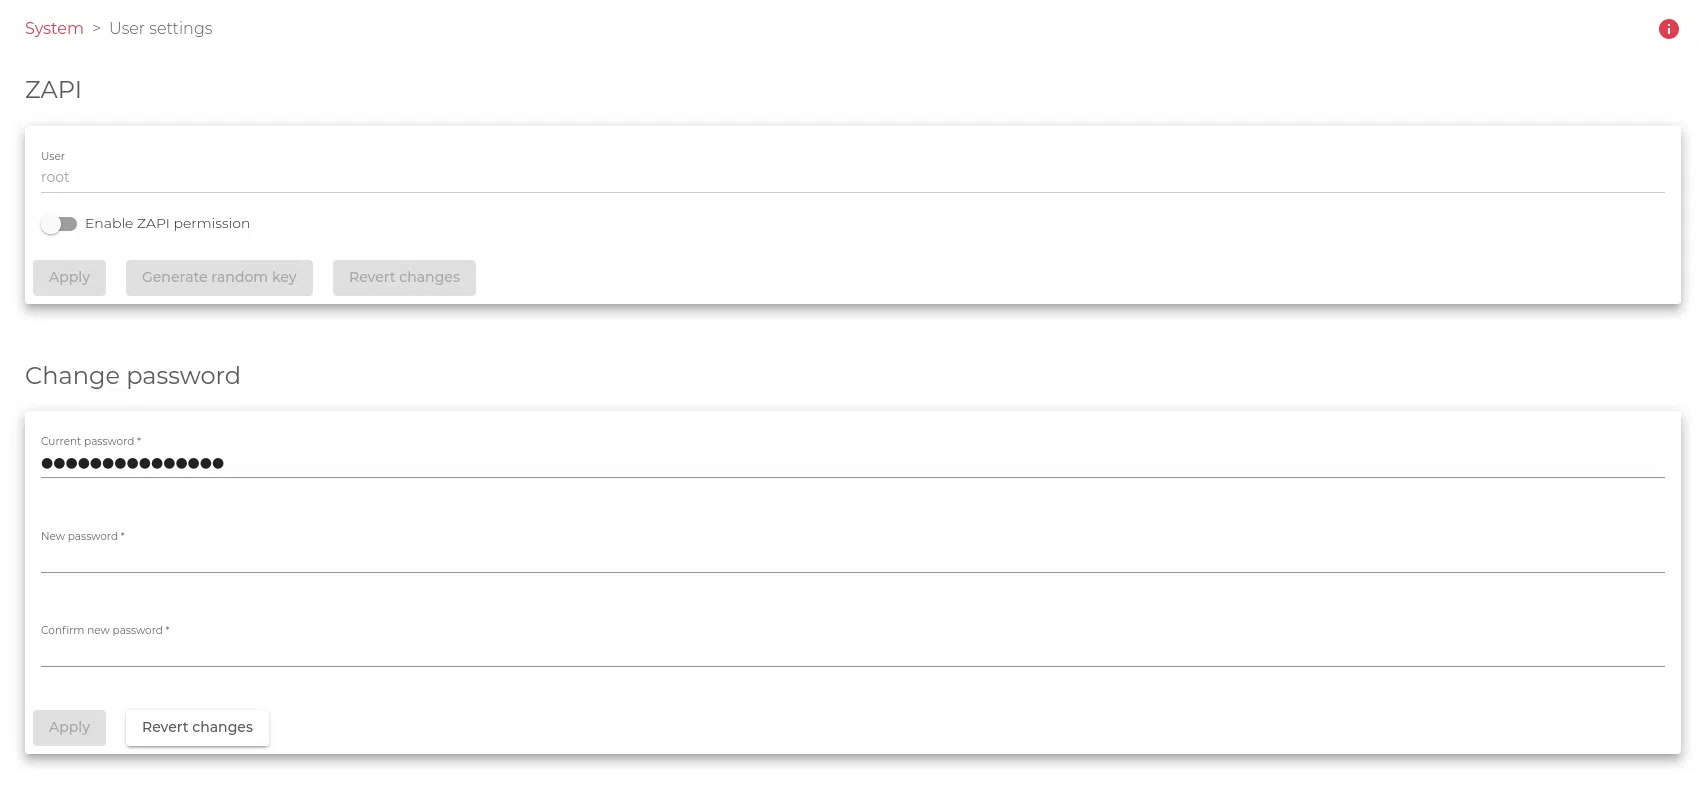Click the Current password label
1699x805 pixels.
[x=90, y=441]
